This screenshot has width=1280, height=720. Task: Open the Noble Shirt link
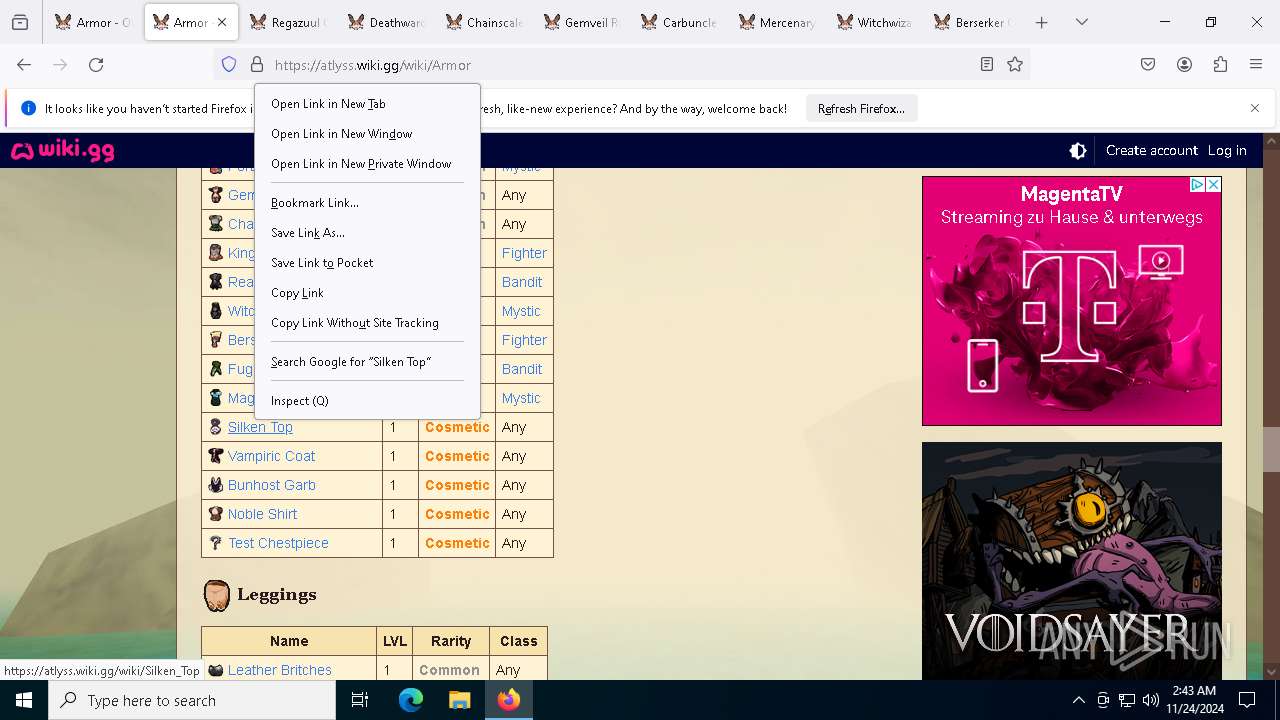pyautogui.click(x=262, y=514)
